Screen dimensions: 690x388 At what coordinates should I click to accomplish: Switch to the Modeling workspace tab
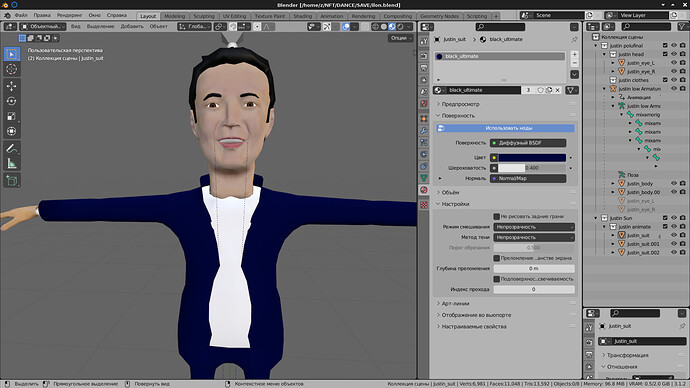click(175, 16)
